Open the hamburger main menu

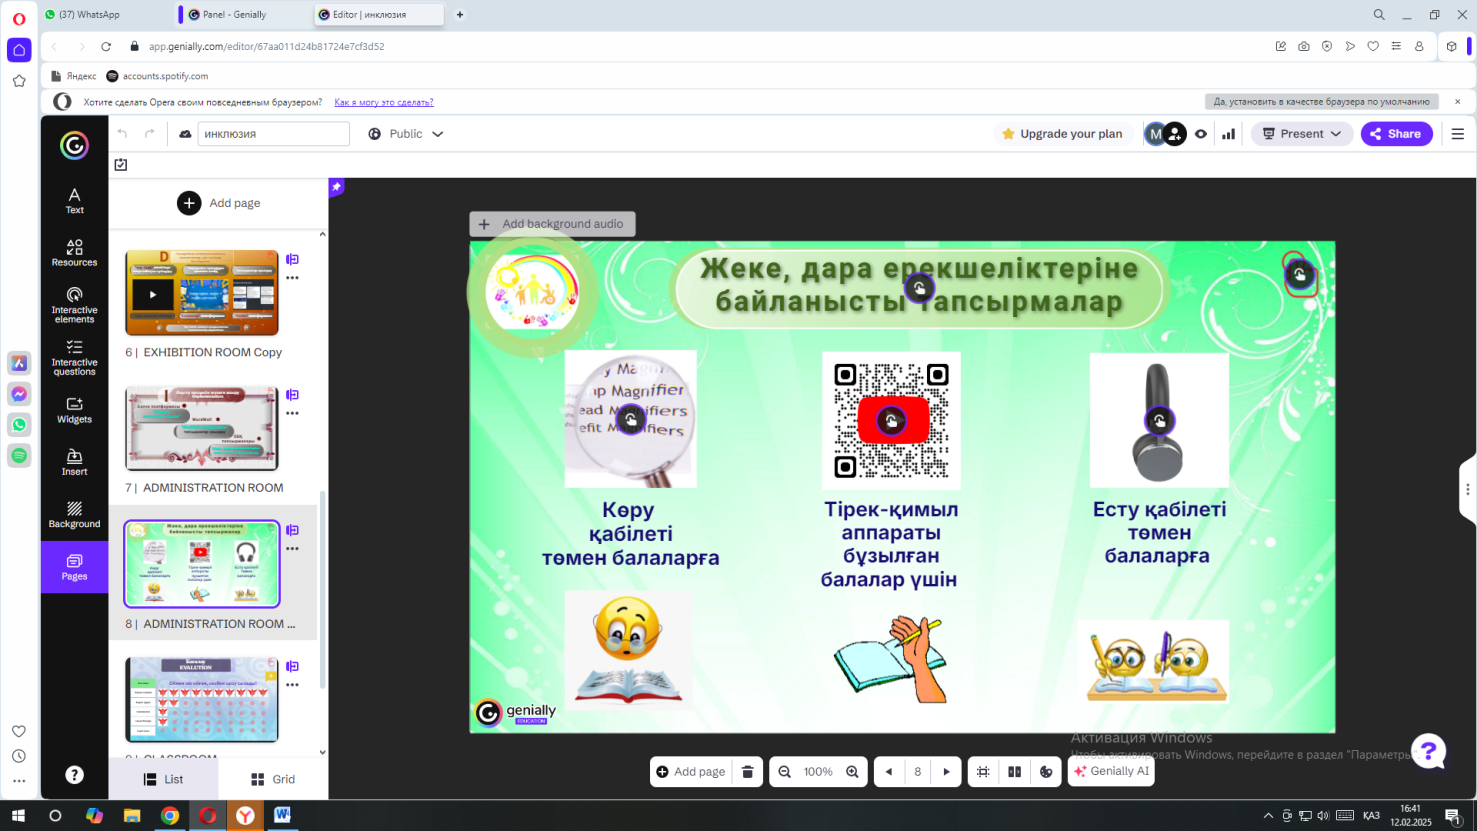click(1457, 134)
